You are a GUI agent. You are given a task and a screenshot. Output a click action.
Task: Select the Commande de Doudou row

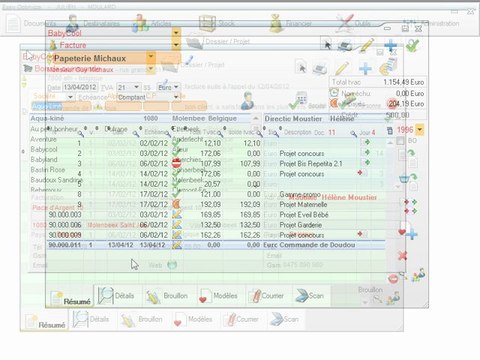coord(217,245)
